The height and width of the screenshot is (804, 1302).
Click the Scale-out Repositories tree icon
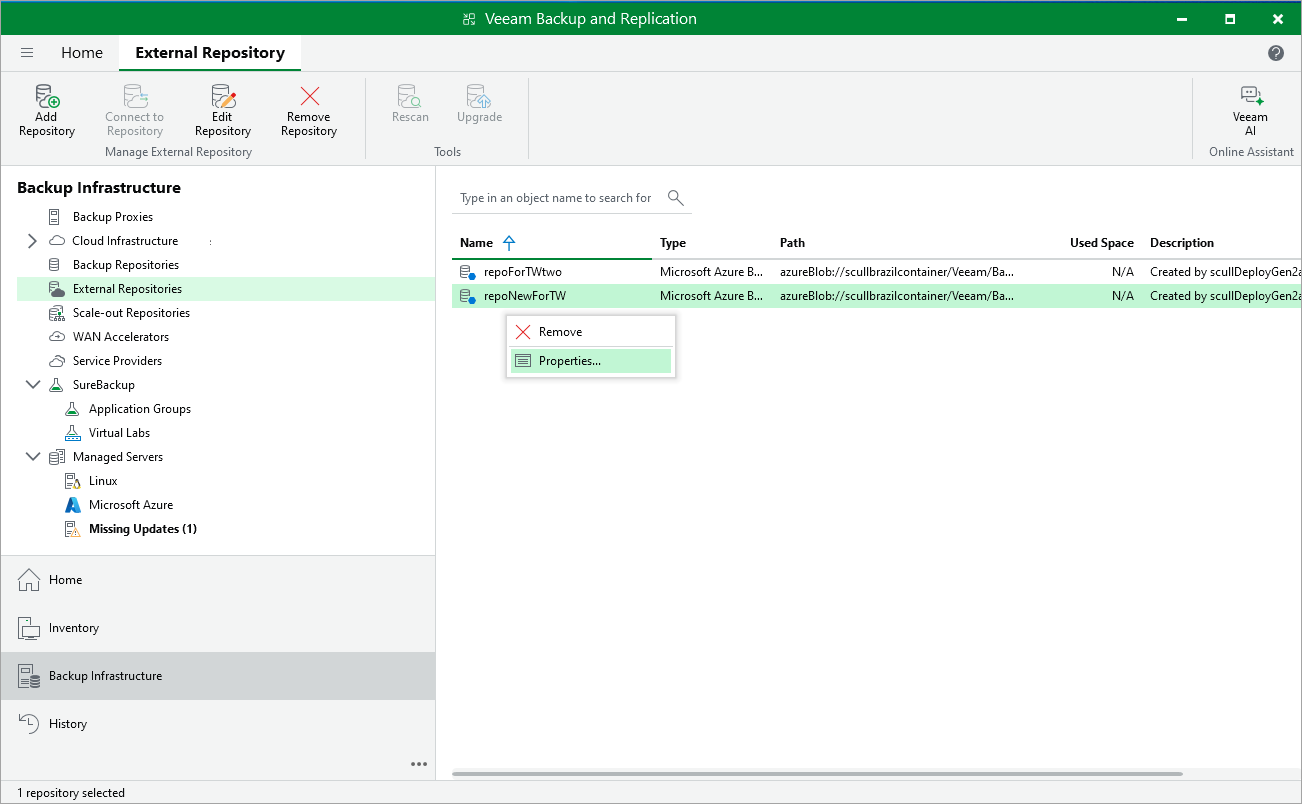pos(56,313)
